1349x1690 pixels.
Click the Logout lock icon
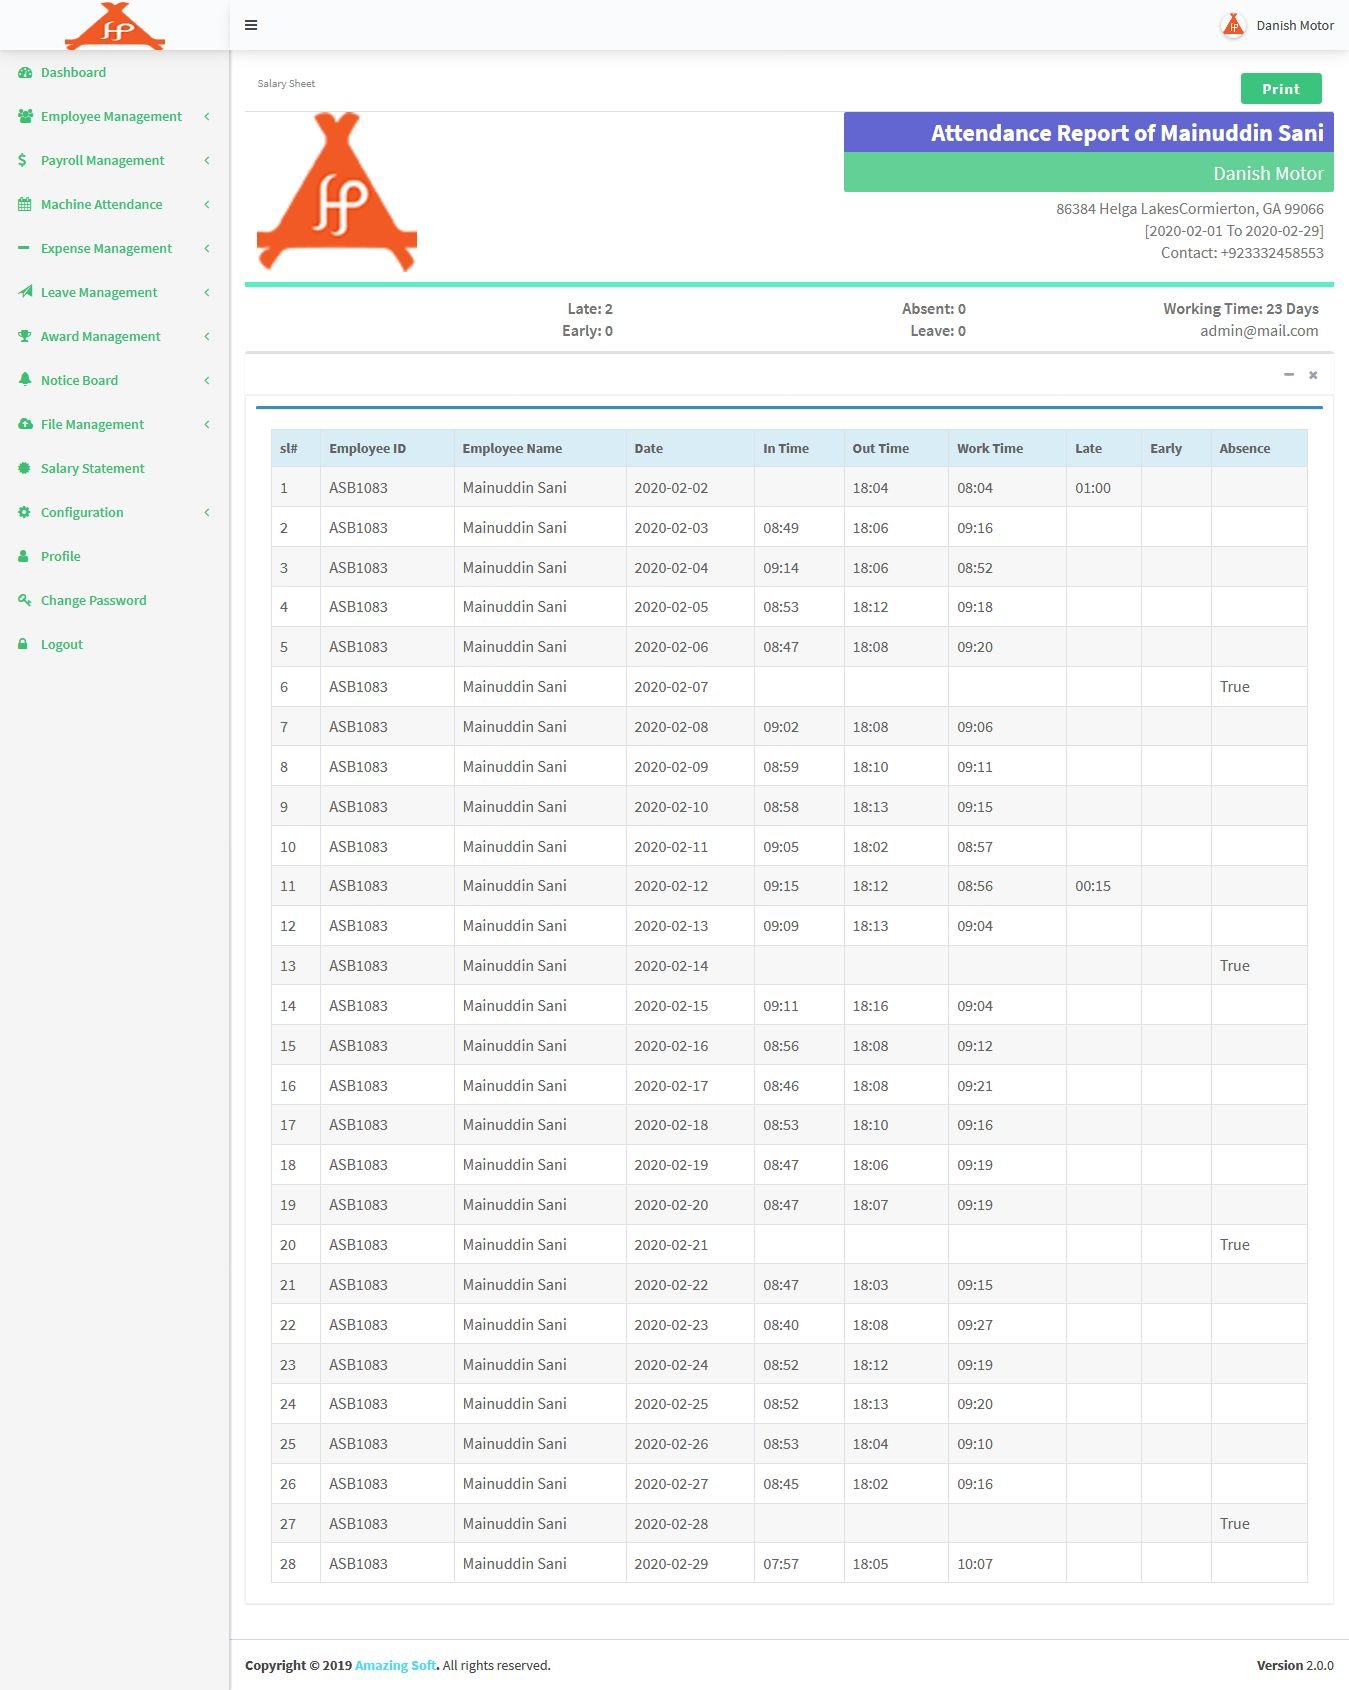(x=23, y=645)
